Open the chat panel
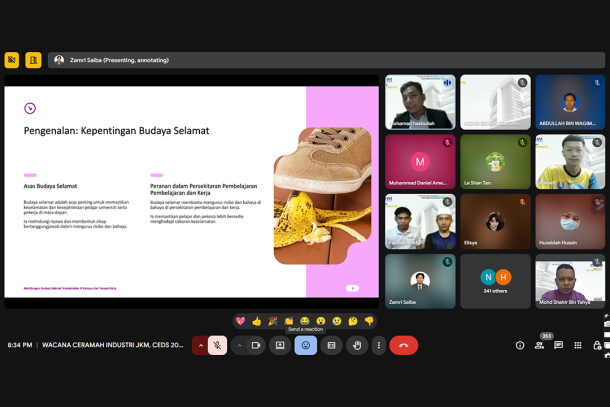Screen dimensions: 610x407 coord(559,345)
